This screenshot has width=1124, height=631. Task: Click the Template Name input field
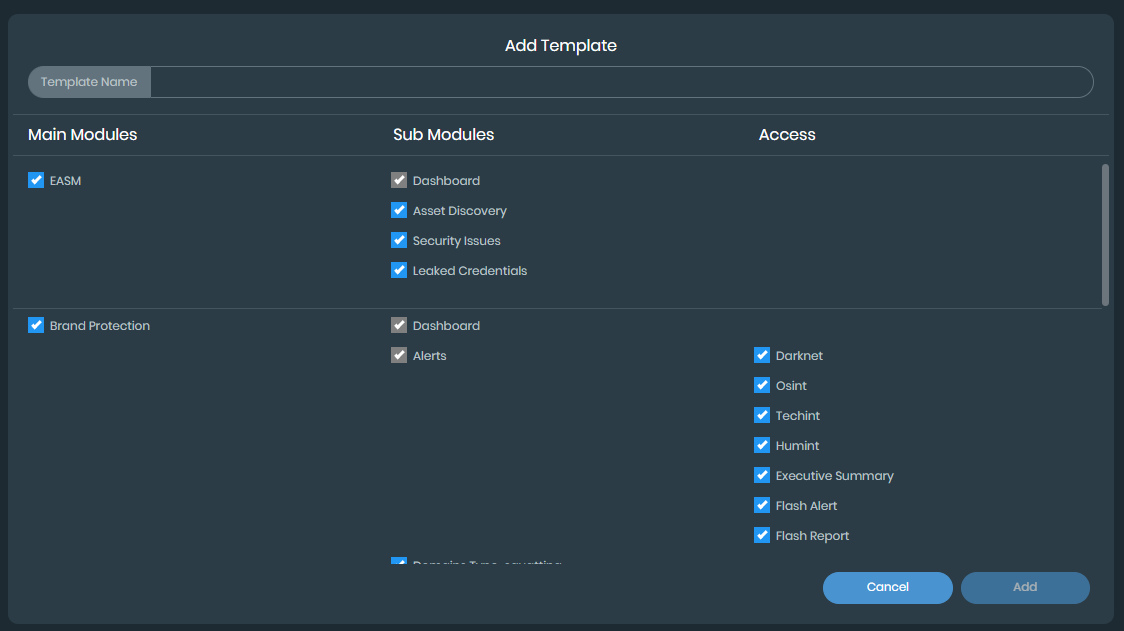tap(620, 82)
